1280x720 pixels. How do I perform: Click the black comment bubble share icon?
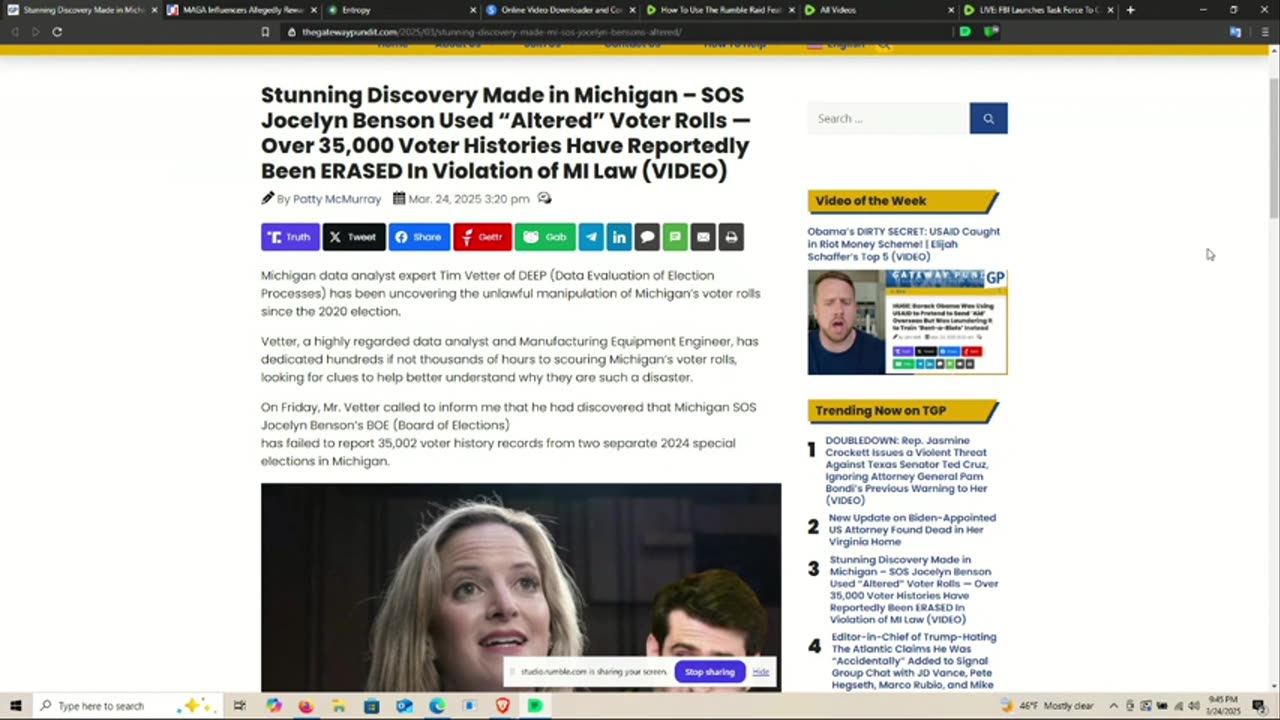click(647, 237)
